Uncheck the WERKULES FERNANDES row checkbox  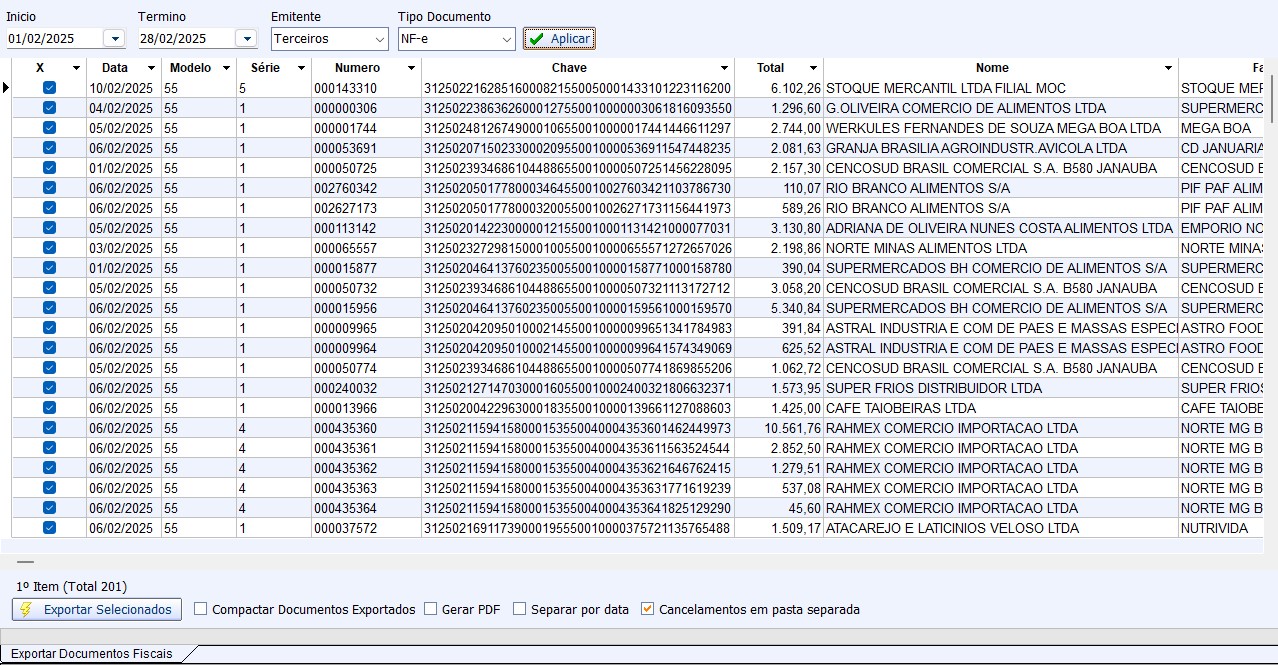[49, 128]
